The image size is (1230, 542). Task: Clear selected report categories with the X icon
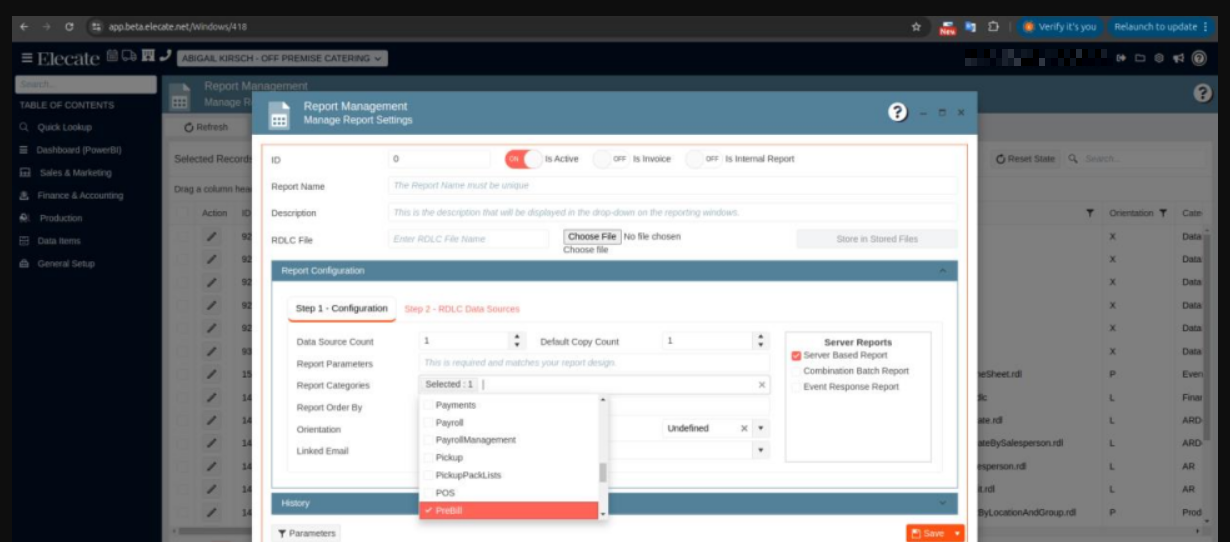762,385
